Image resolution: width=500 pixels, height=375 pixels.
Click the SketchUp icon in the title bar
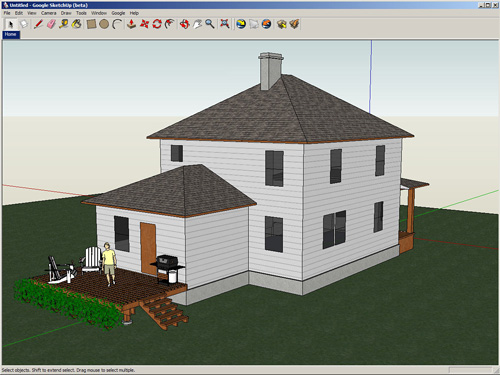pos(5,5)
